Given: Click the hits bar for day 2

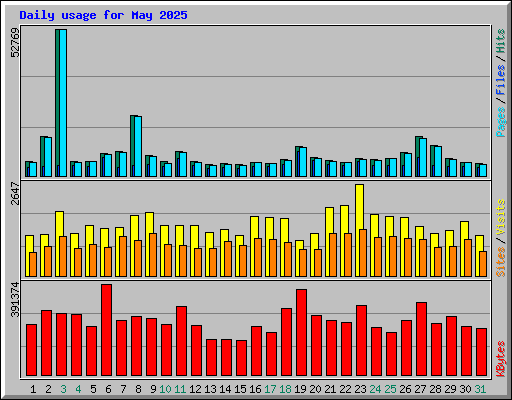Looking at the screenshot, I should pyautogui.click(x=42, y=156).
